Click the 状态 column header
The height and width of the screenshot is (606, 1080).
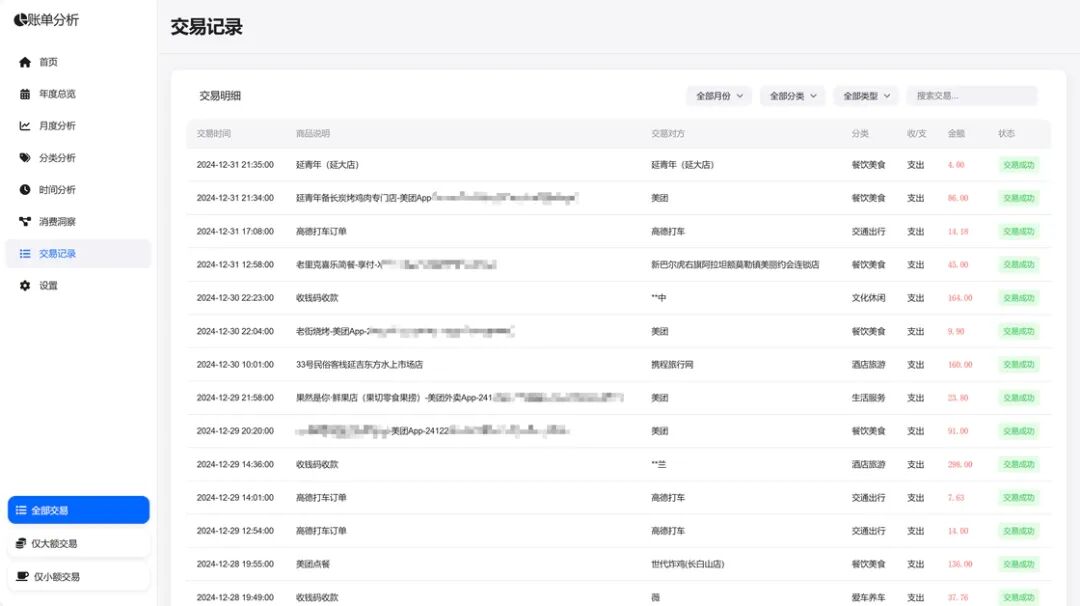1006,134
